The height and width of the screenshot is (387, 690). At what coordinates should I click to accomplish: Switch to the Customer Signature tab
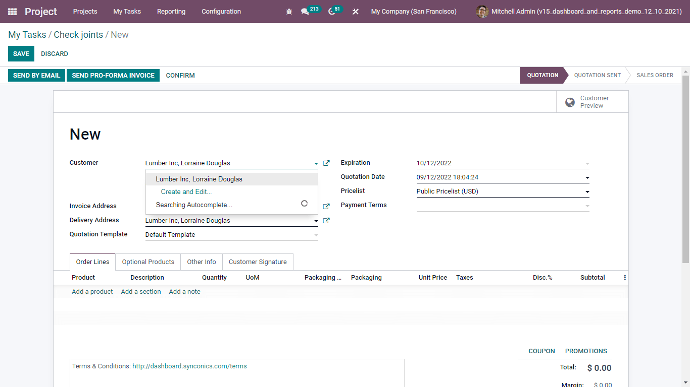point(257,262)
